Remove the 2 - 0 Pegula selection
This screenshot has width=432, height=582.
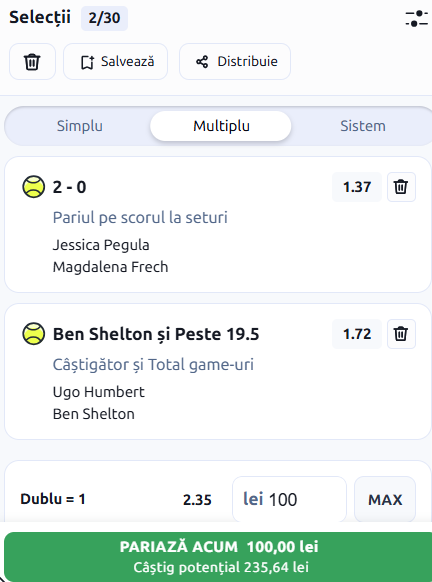401,187
